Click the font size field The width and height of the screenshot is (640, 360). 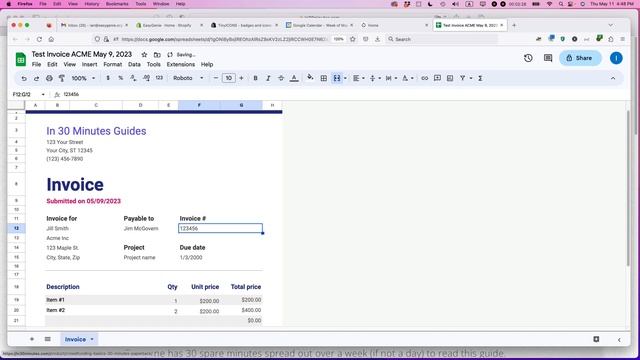229,78
